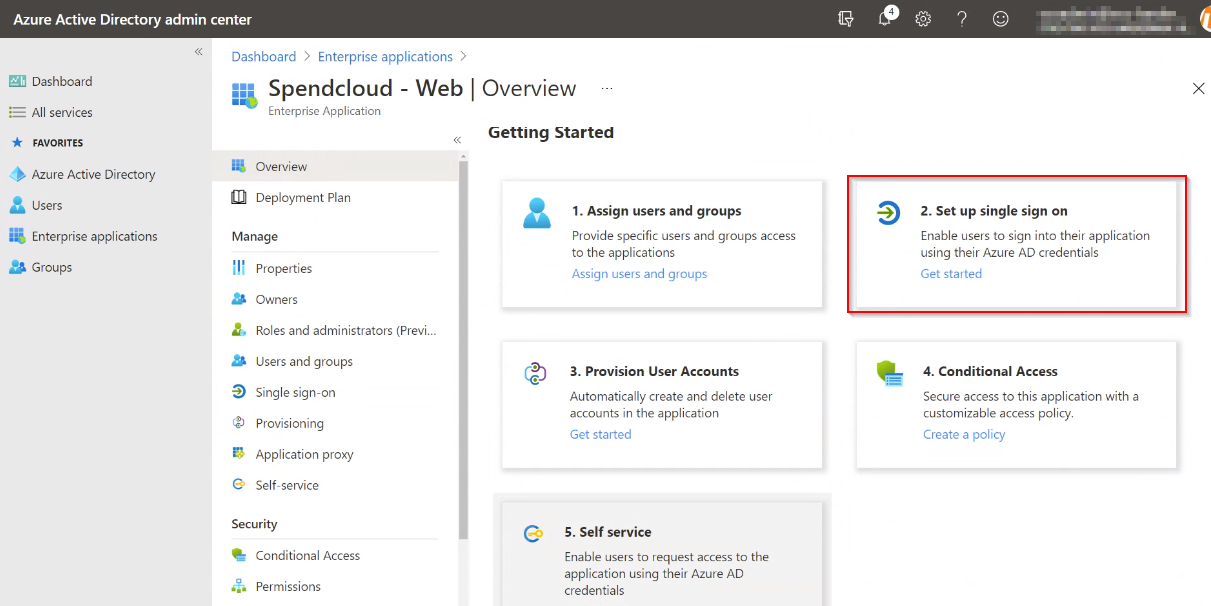This screenshot has height=606, width=1211.
Task: Click the Set up single sign on card icon
Action: pos(888,213)
